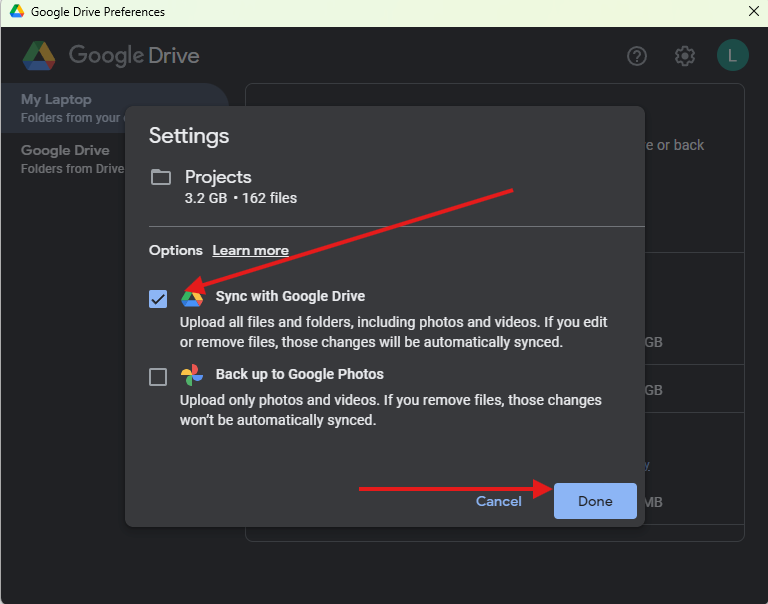Click the Back up to Google Photos label
The image size is (768, 604).
click(299, 374)
